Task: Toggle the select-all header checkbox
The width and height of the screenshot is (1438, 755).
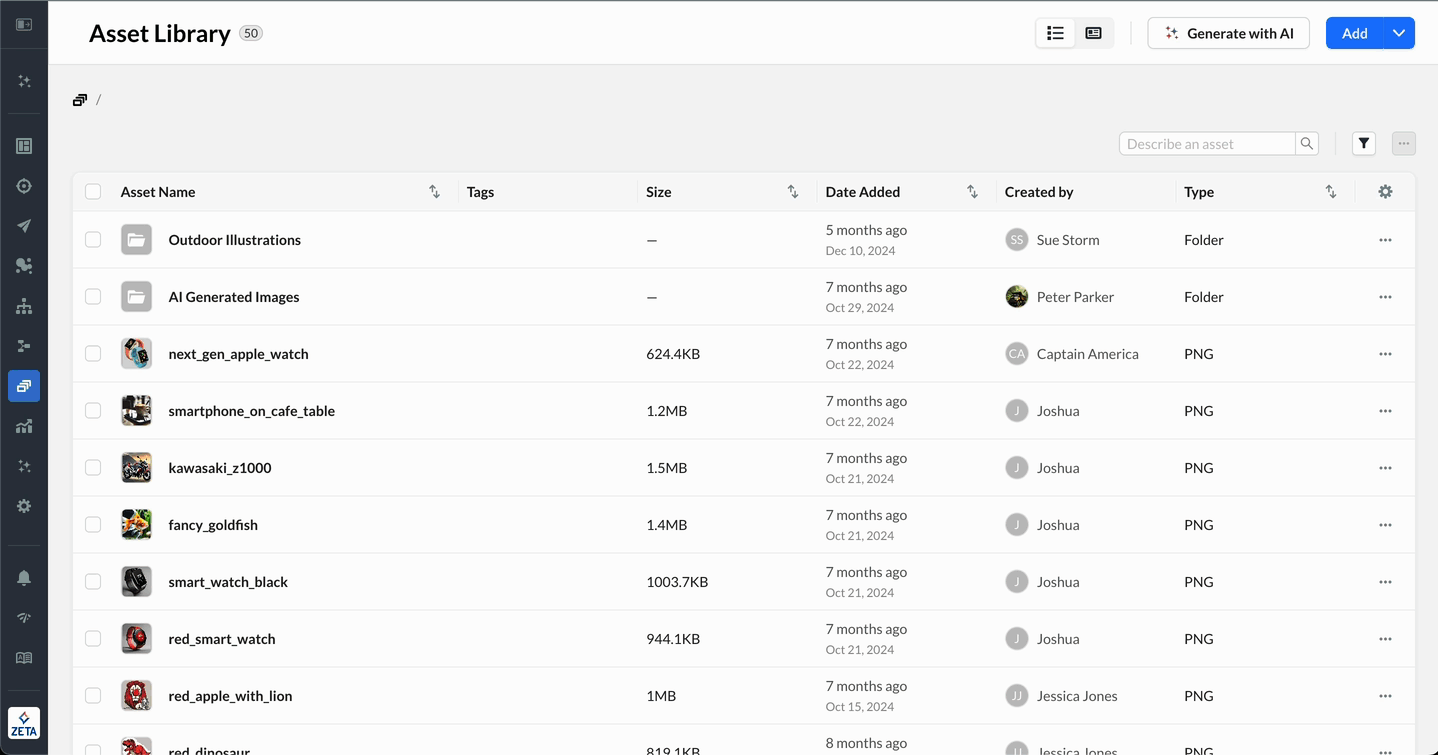Action: click(93, 192)
